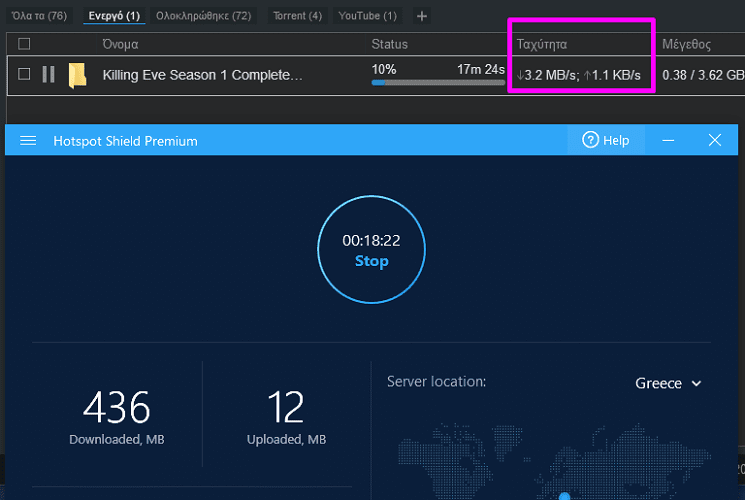This screenshot has width=745, height=500.
Task: Click the 436 Downloaded, MB statistic
Action: pos(117,417)
